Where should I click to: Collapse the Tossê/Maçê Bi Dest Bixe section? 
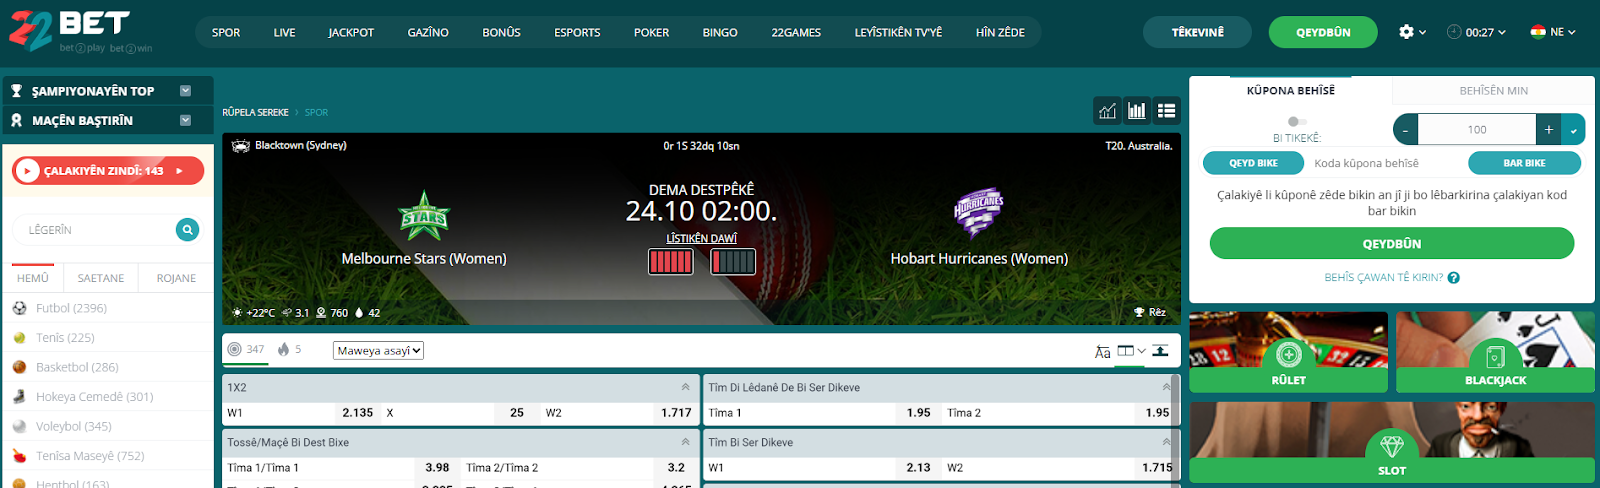coord(685,442)
